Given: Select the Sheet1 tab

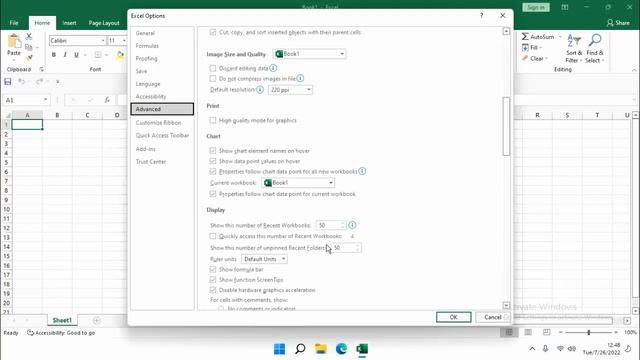Looking at the screenshot, I should point(62,320).
